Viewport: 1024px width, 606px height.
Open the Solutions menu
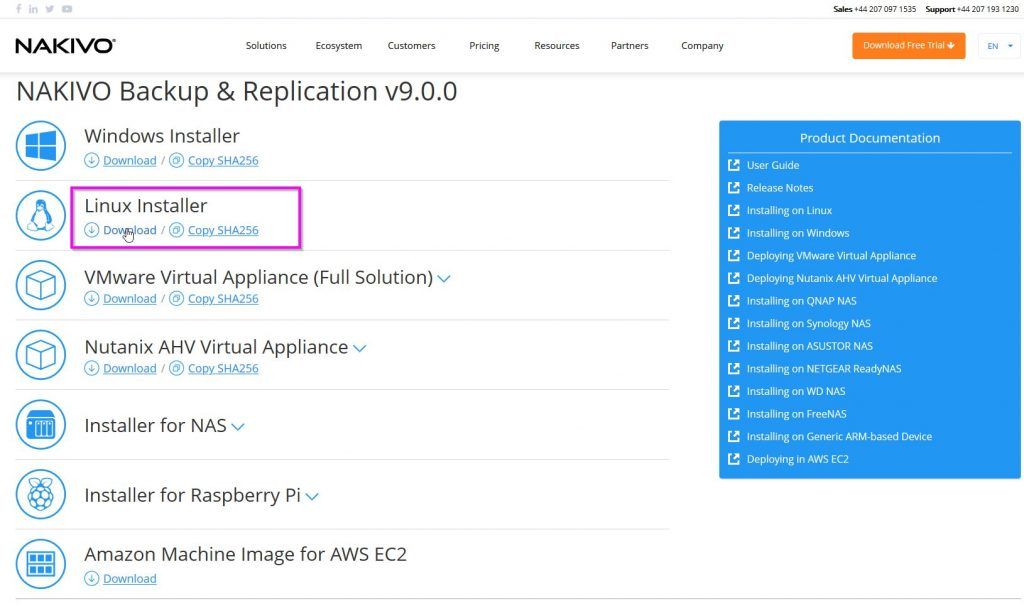tap(266, 46)
